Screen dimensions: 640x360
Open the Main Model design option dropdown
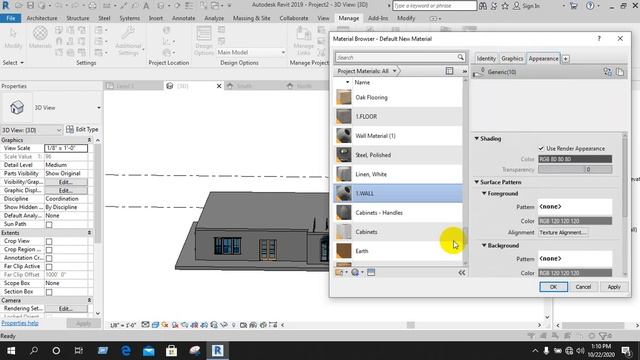[x=251, y=52]
